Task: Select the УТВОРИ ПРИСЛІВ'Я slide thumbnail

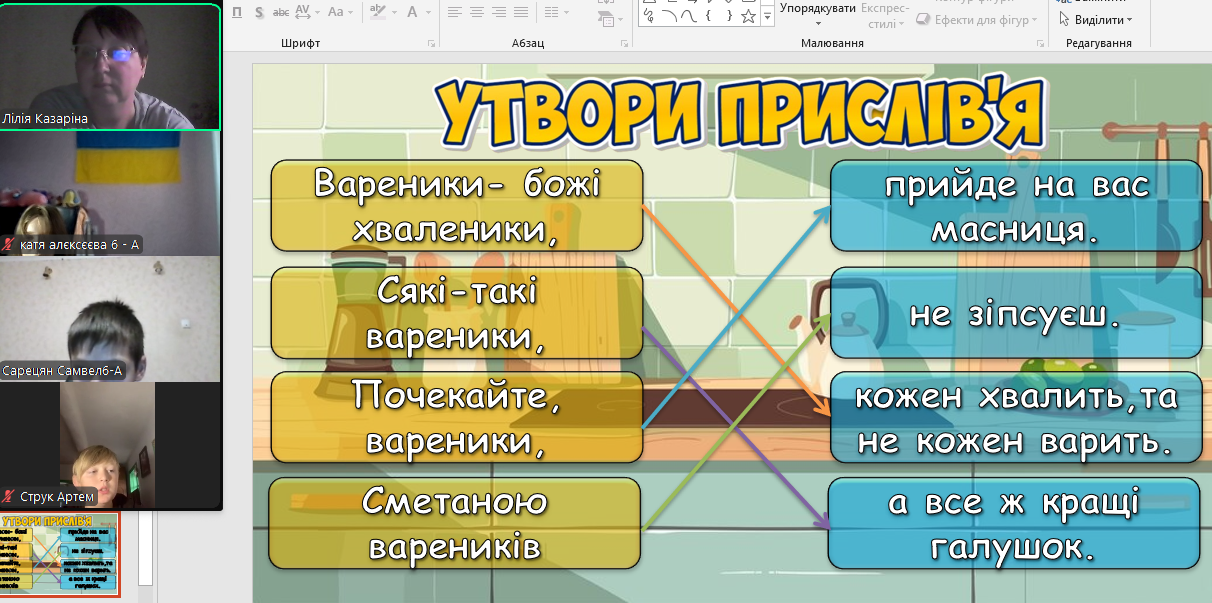Action: pyautogui.click(x=59, y=555)
